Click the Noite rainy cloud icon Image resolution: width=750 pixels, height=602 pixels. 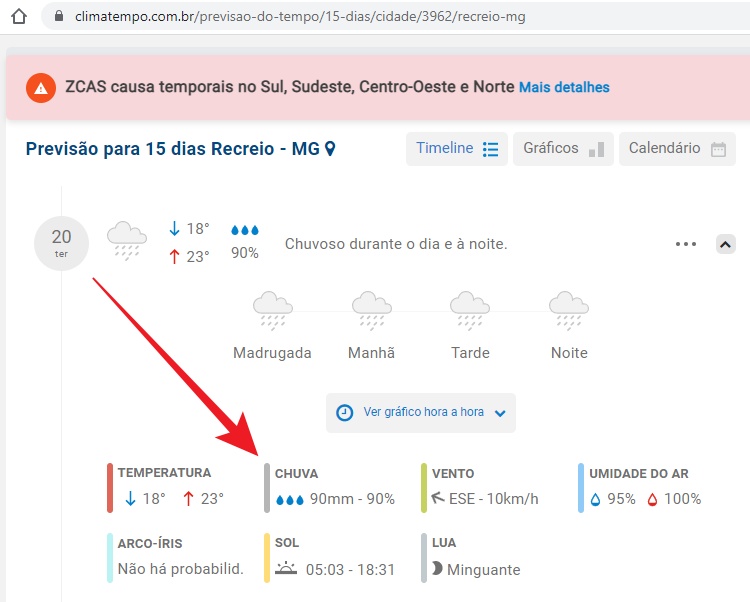[568, 310]
